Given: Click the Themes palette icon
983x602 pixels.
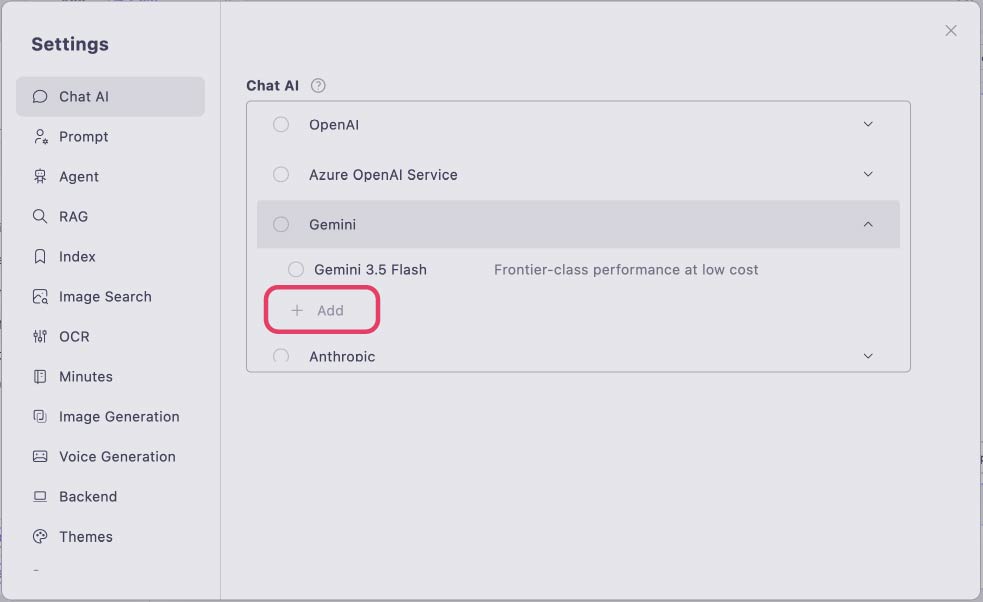Looking at the screenshot, I should click(40, 536).
